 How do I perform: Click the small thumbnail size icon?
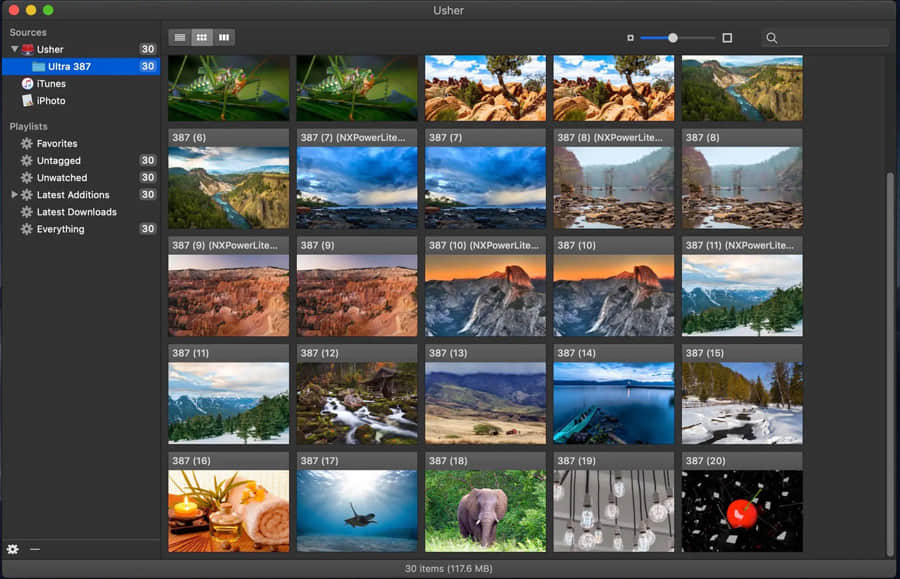[630, 38]
